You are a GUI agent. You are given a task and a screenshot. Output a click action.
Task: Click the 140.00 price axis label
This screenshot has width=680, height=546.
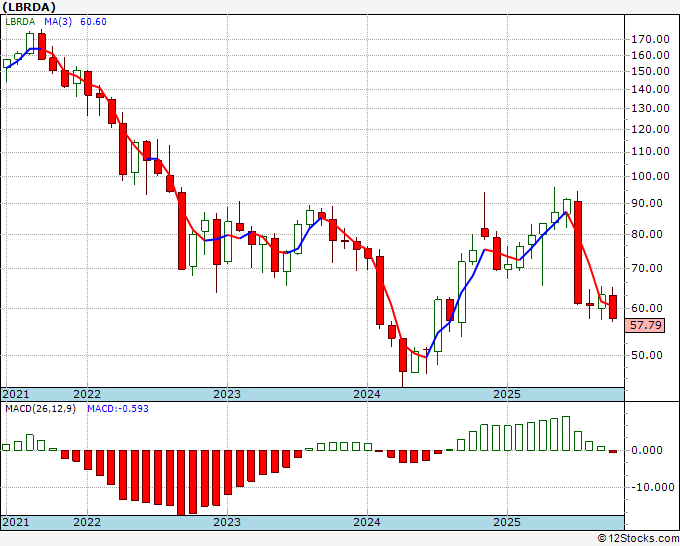[651, 89]
